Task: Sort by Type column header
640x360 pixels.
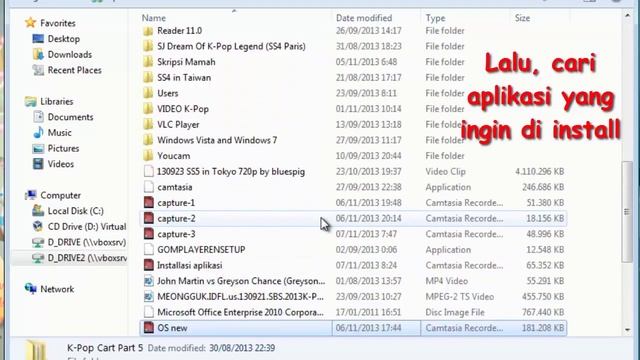Action: 435,18
